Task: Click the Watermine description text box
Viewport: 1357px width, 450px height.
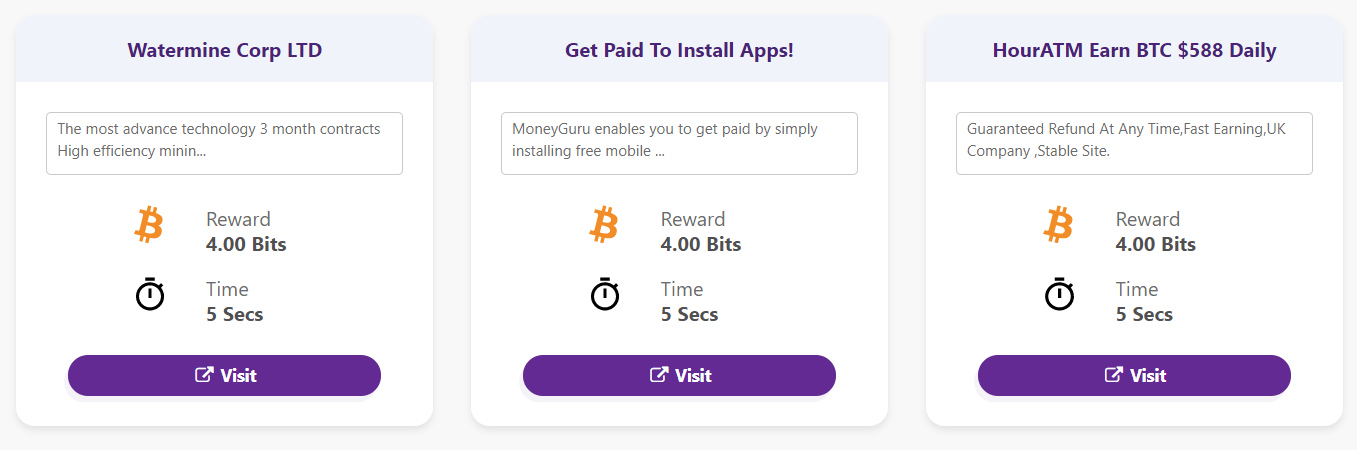Action: point(224,143)
